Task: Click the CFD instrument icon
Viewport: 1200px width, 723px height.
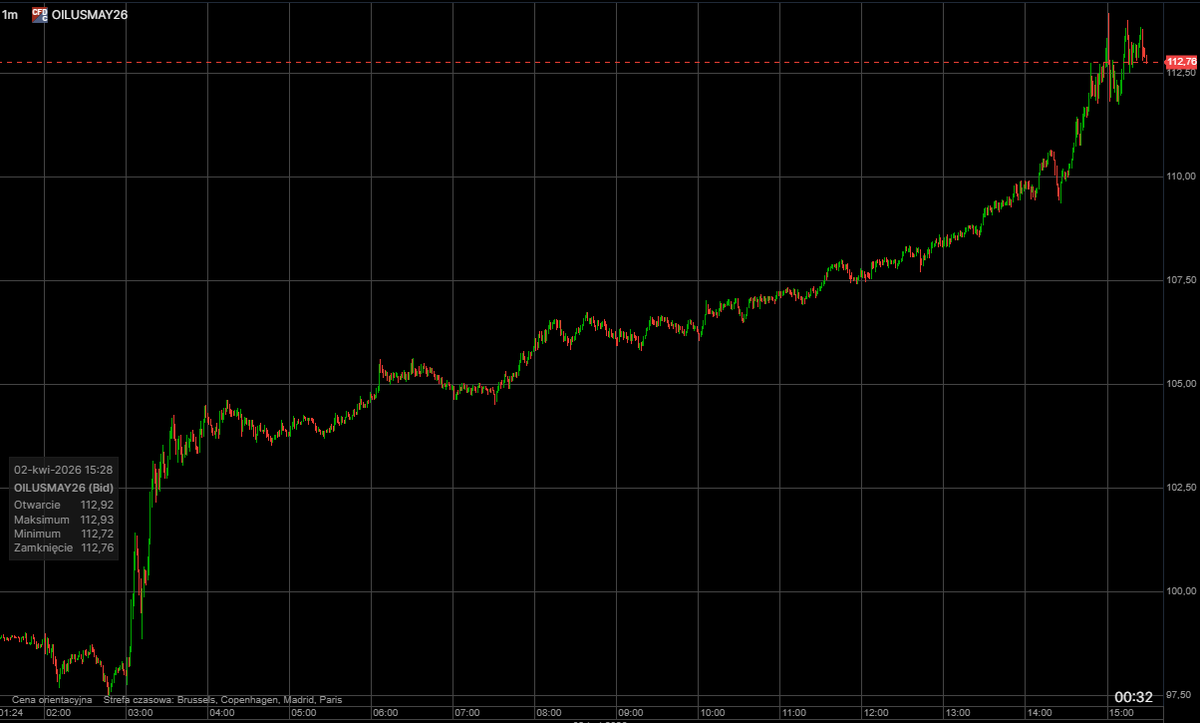Action: click(x=40, y=14)
